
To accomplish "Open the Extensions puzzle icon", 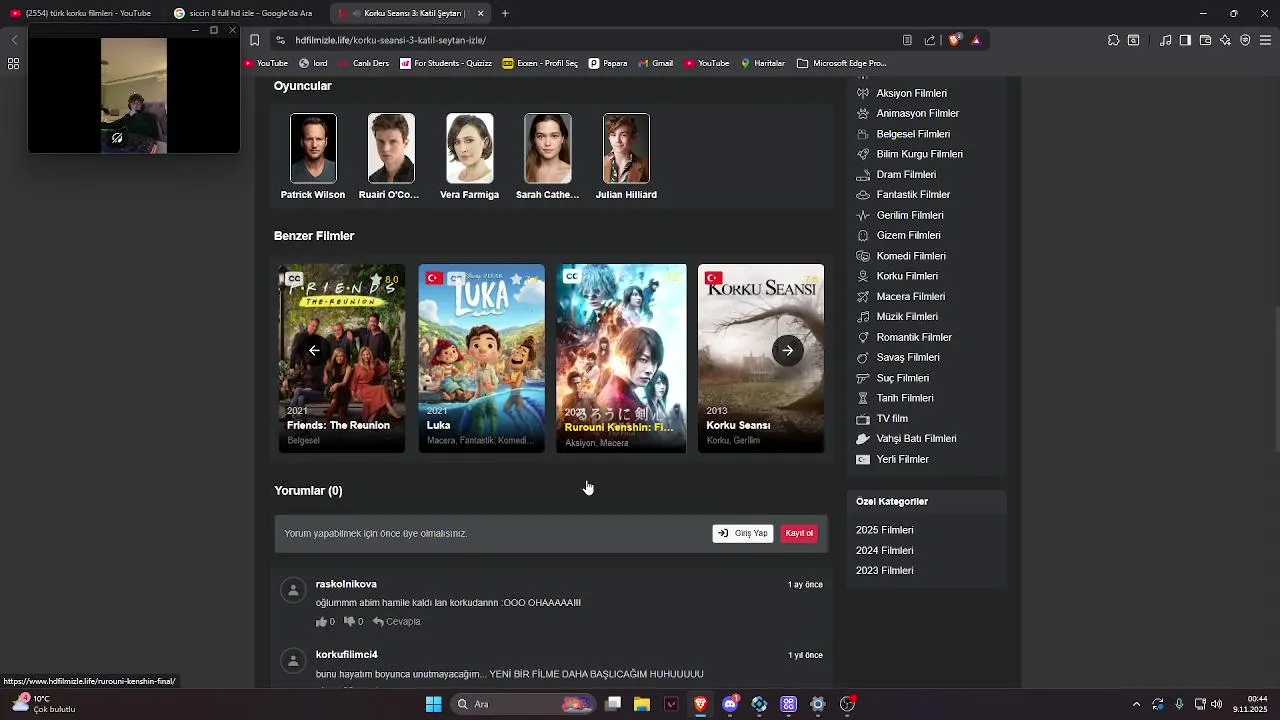I will click(1113, 40).
